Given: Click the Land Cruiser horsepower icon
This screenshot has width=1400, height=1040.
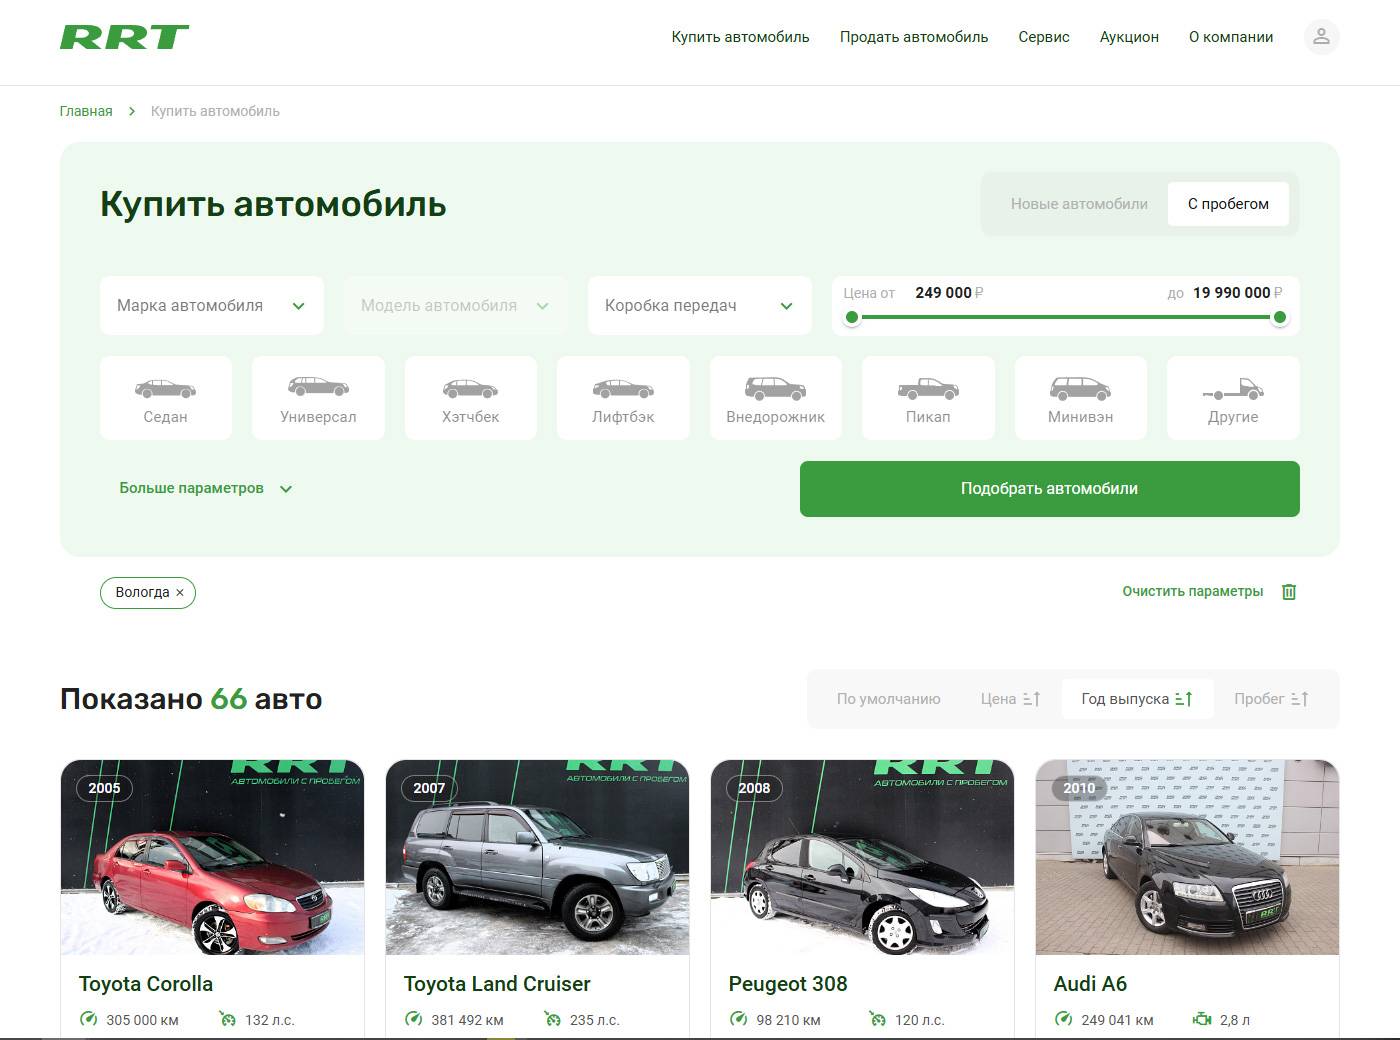Looking at the screenshot, I should click(552, 1019).
